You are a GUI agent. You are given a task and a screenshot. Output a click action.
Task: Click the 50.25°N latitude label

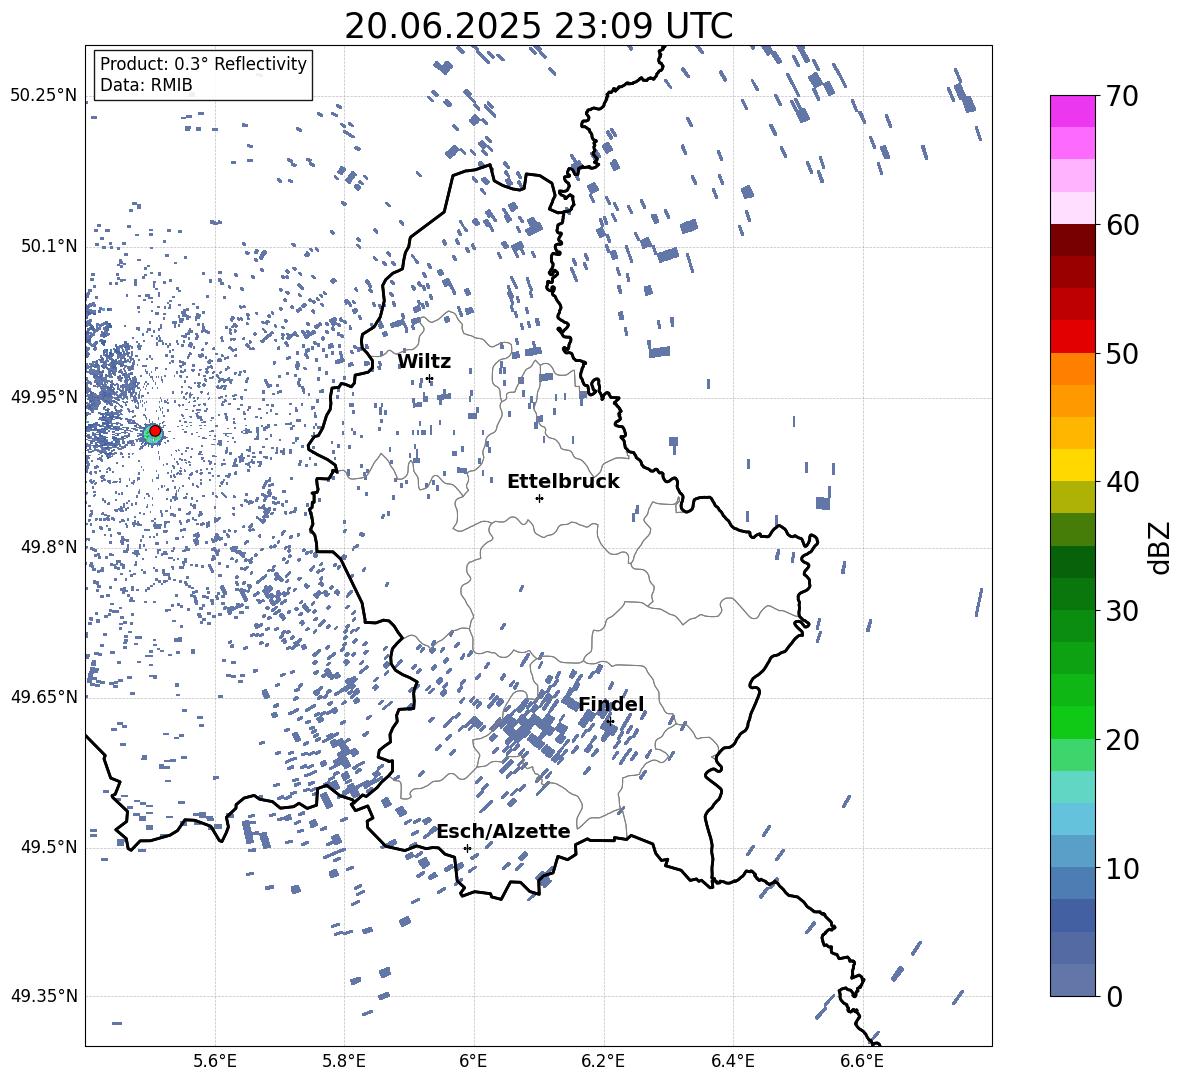click(x=44, y=96)
